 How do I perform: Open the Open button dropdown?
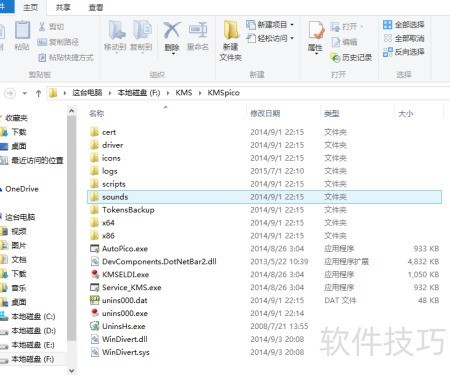coord(362,26)
